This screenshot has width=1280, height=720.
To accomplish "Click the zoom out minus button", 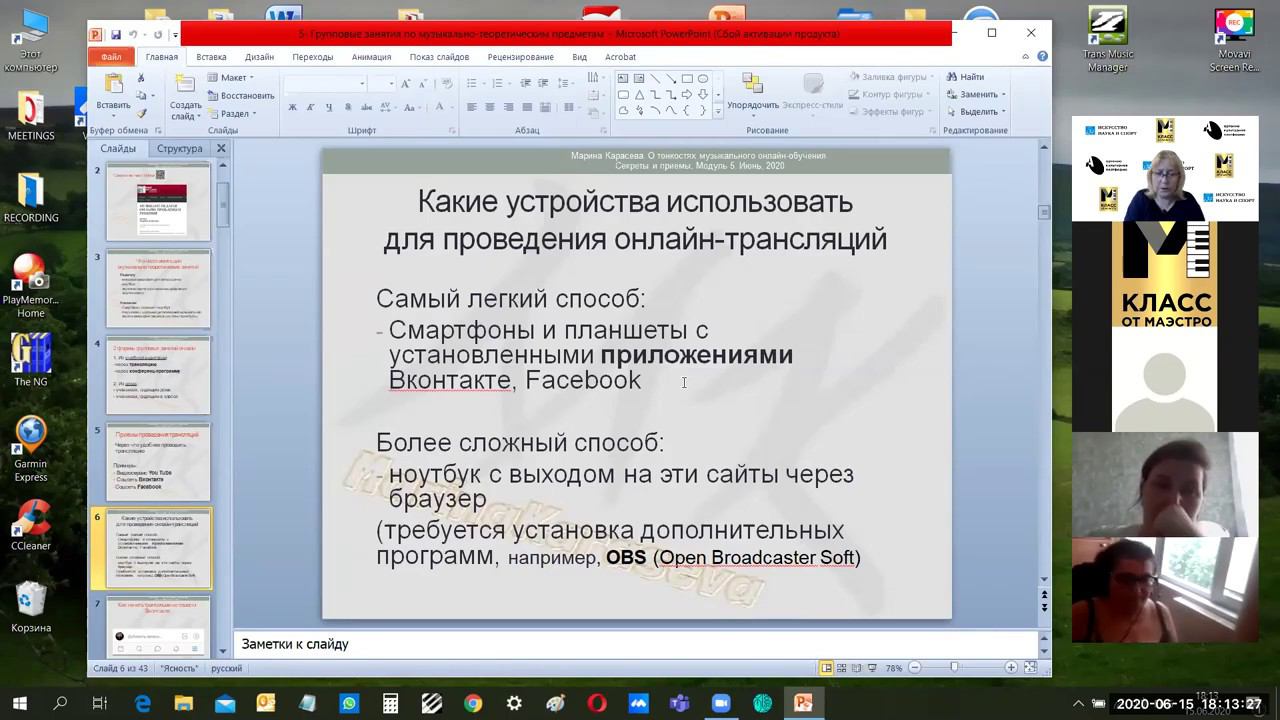I will (915, 667).
